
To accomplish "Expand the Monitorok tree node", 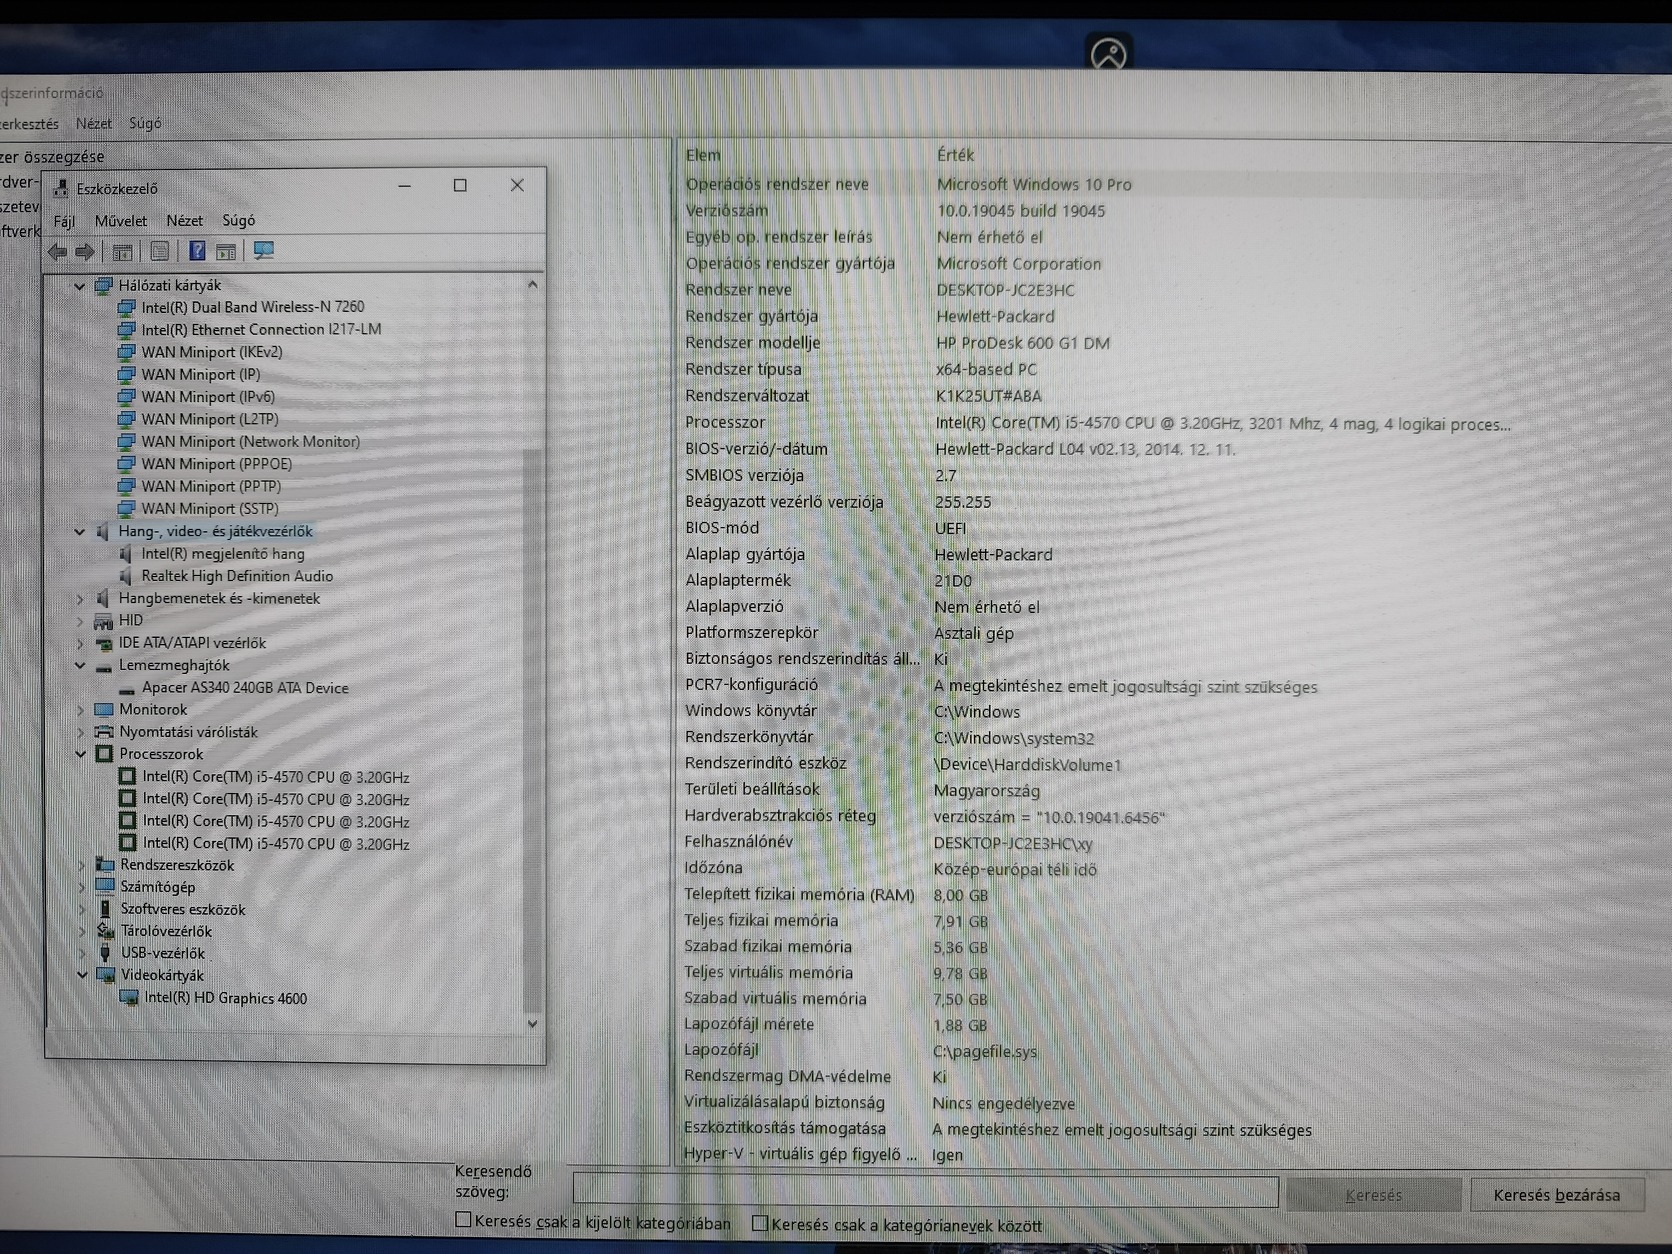I will (80, 710).
